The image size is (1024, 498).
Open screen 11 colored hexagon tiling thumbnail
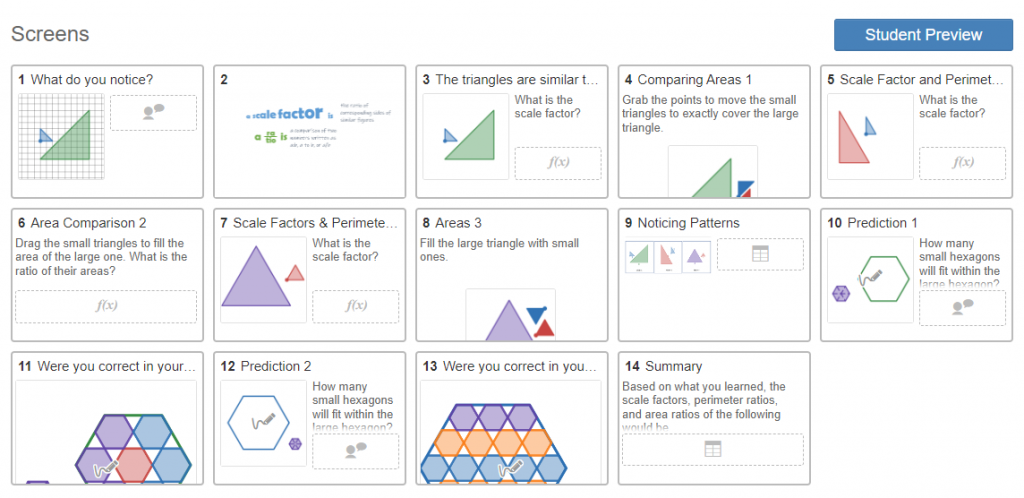click(x=106, y=432)
